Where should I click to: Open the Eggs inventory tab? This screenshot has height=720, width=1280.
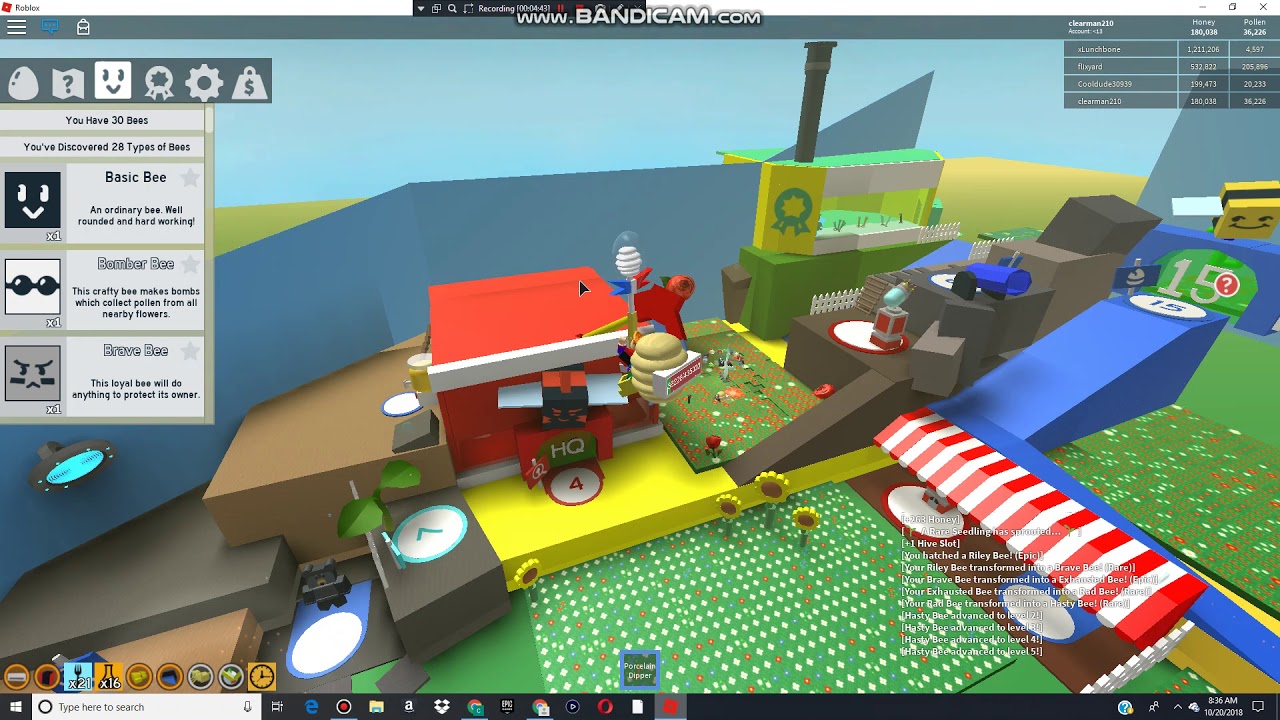23,82
